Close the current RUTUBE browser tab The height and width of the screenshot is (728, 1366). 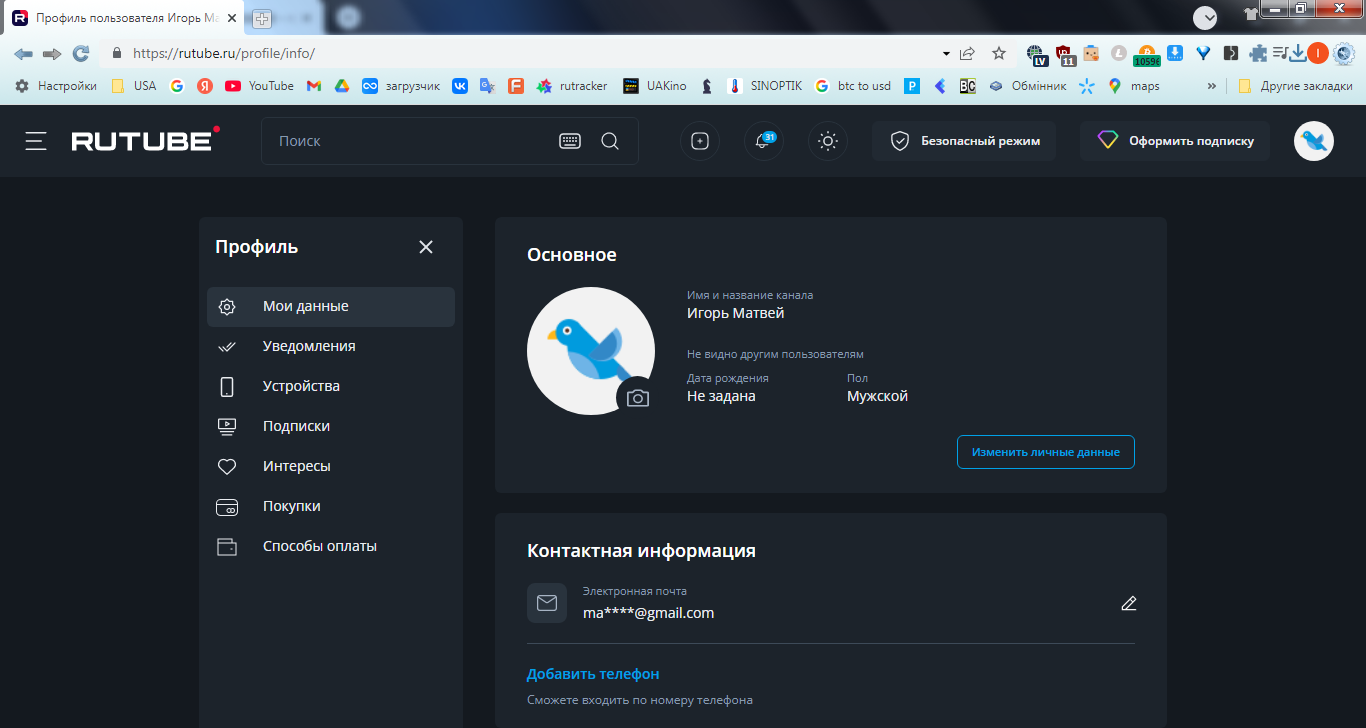coord(233,18)
